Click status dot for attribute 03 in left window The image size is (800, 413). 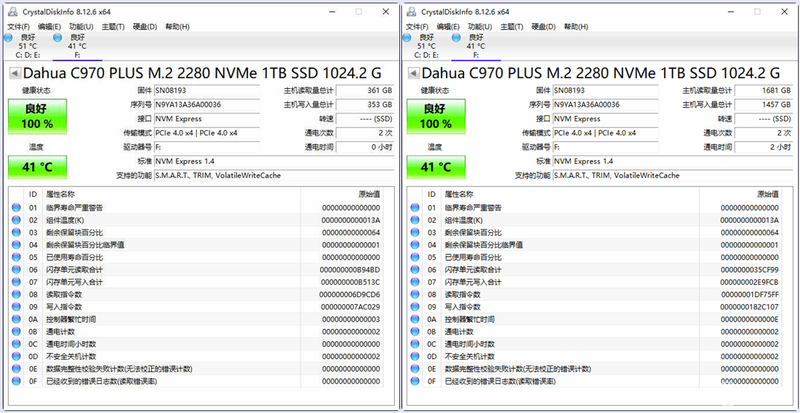(16, 232)
